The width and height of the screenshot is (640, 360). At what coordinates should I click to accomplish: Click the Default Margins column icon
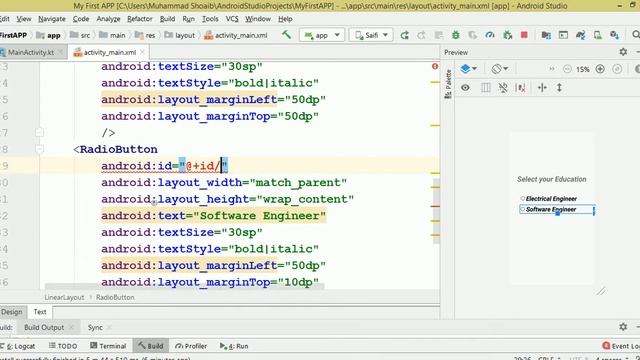(x=486, y=87)
